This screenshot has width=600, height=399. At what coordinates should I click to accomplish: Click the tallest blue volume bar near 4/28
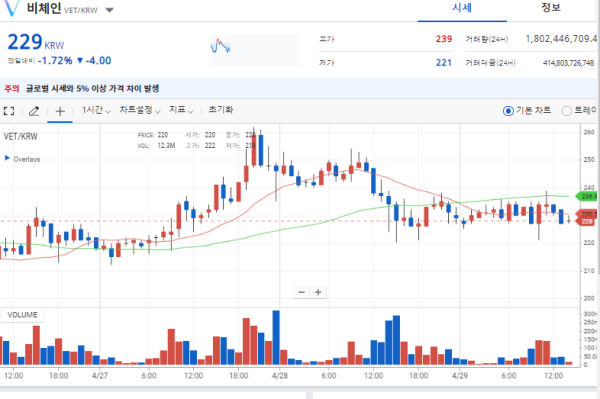276,337
